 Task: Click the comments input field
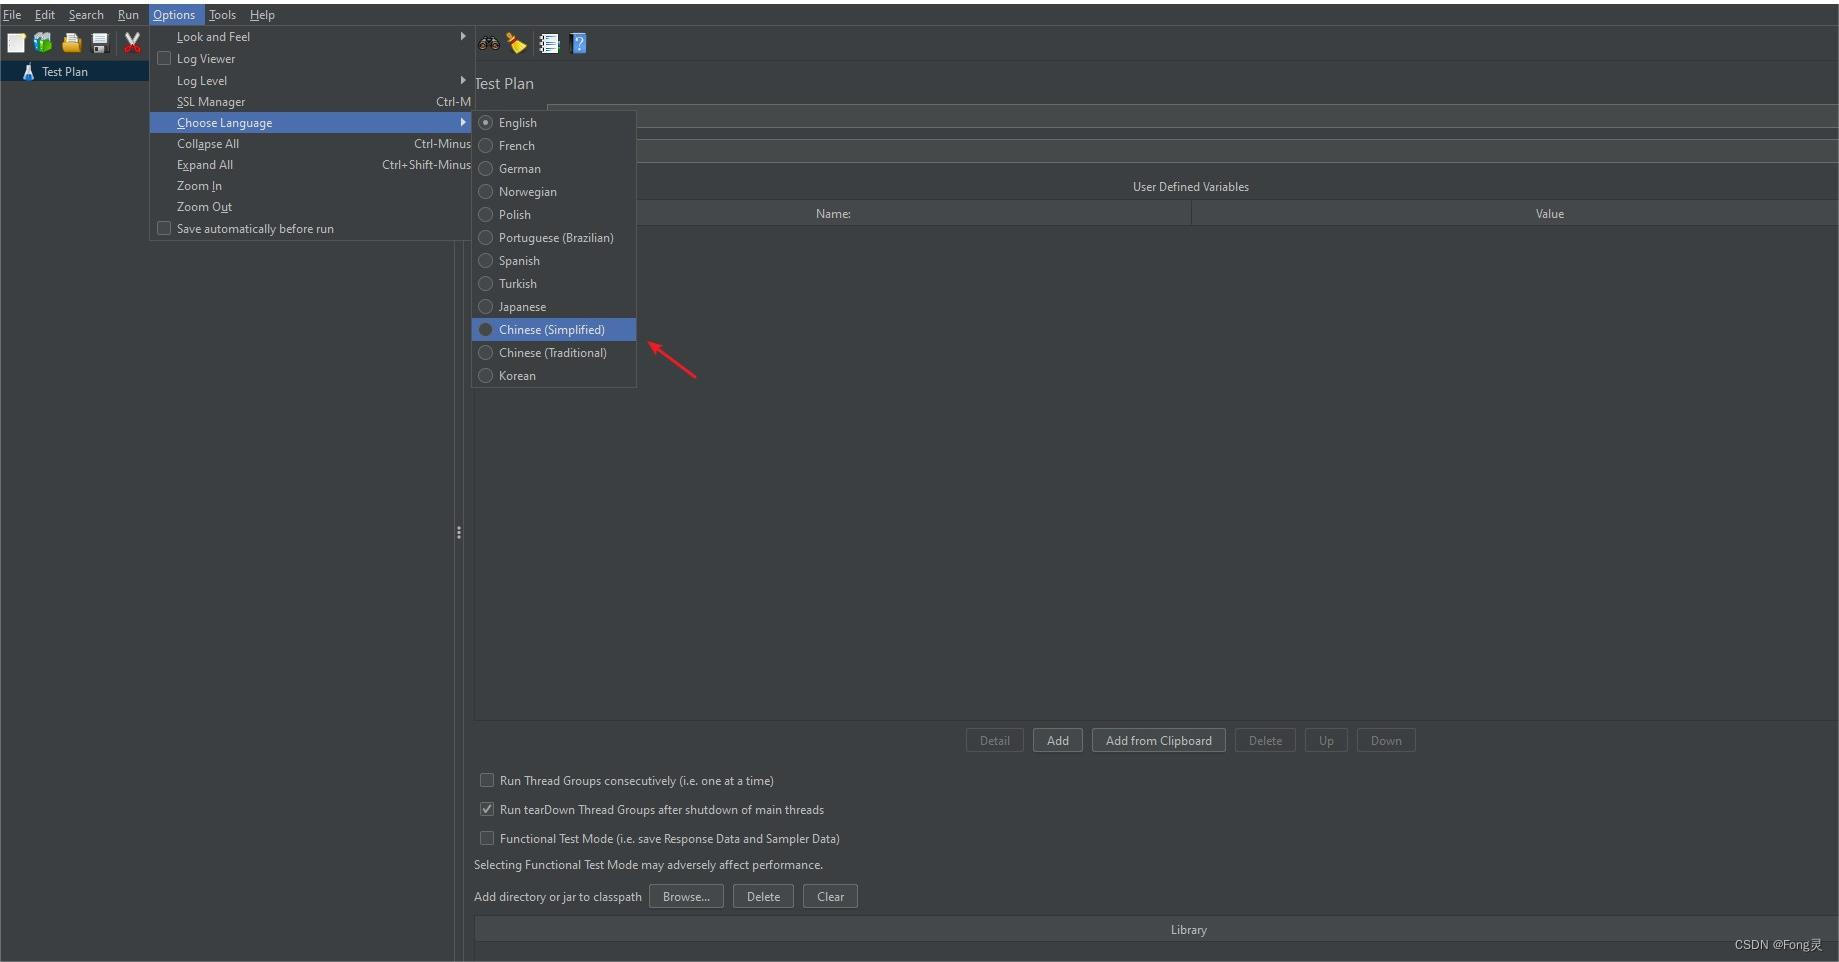point(1192,152)
